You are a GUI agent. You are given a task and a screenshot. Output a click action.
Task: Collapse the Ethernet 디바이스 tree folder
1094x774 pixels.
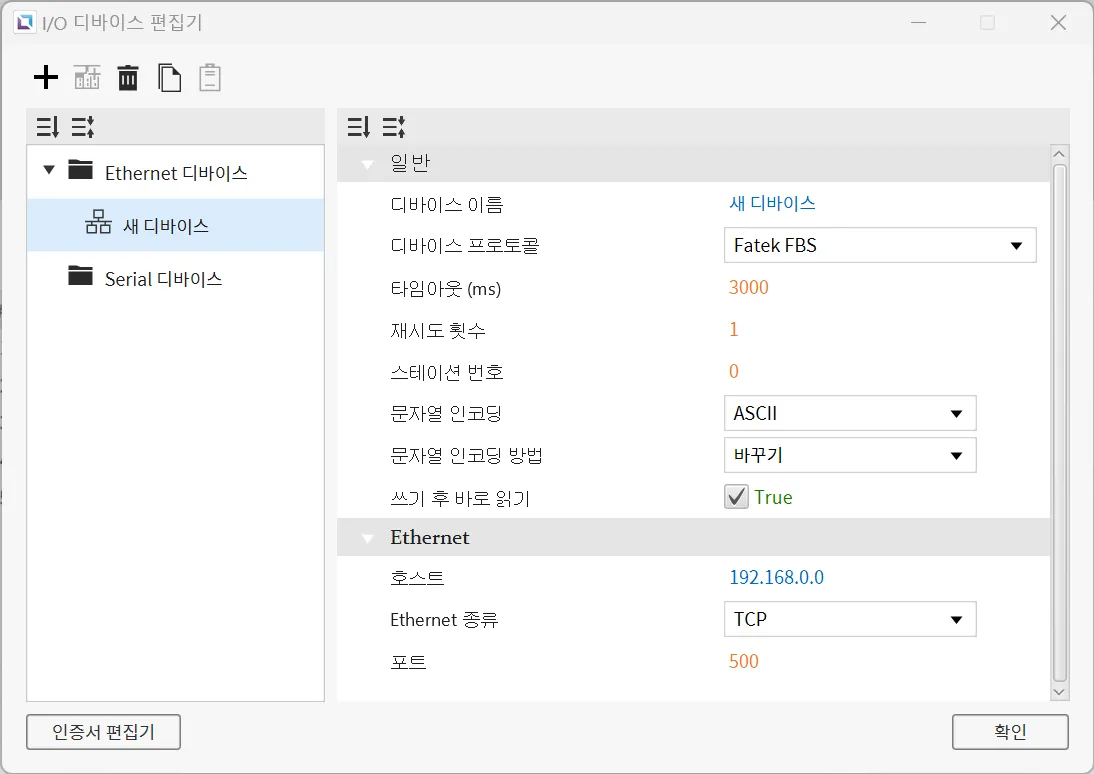coord(49,171)
